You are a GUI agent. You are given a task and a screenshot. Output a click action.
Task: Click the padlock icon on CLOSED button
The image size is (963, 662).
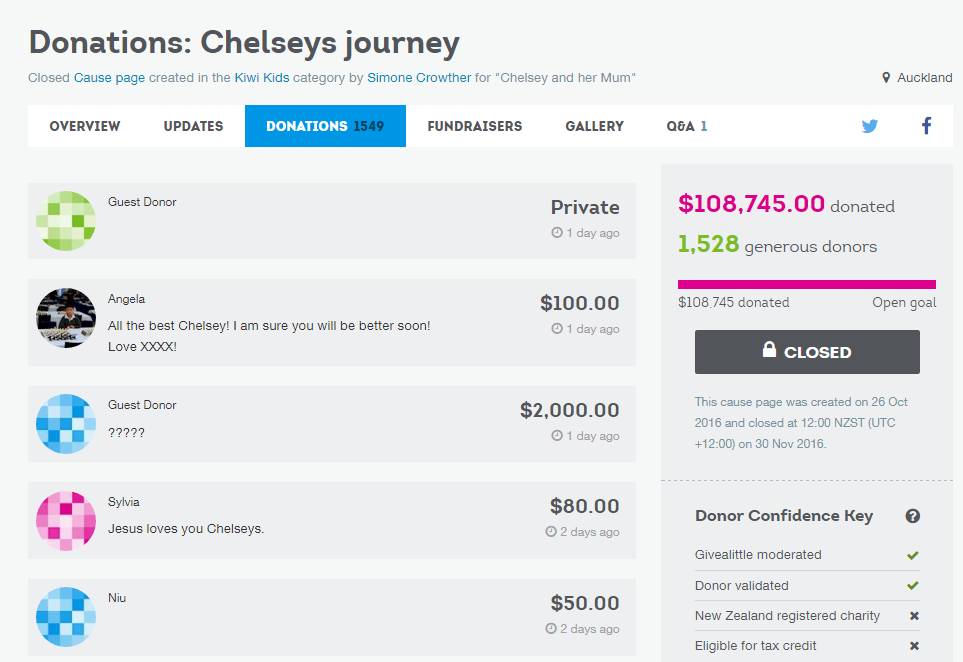click(769, 349)
